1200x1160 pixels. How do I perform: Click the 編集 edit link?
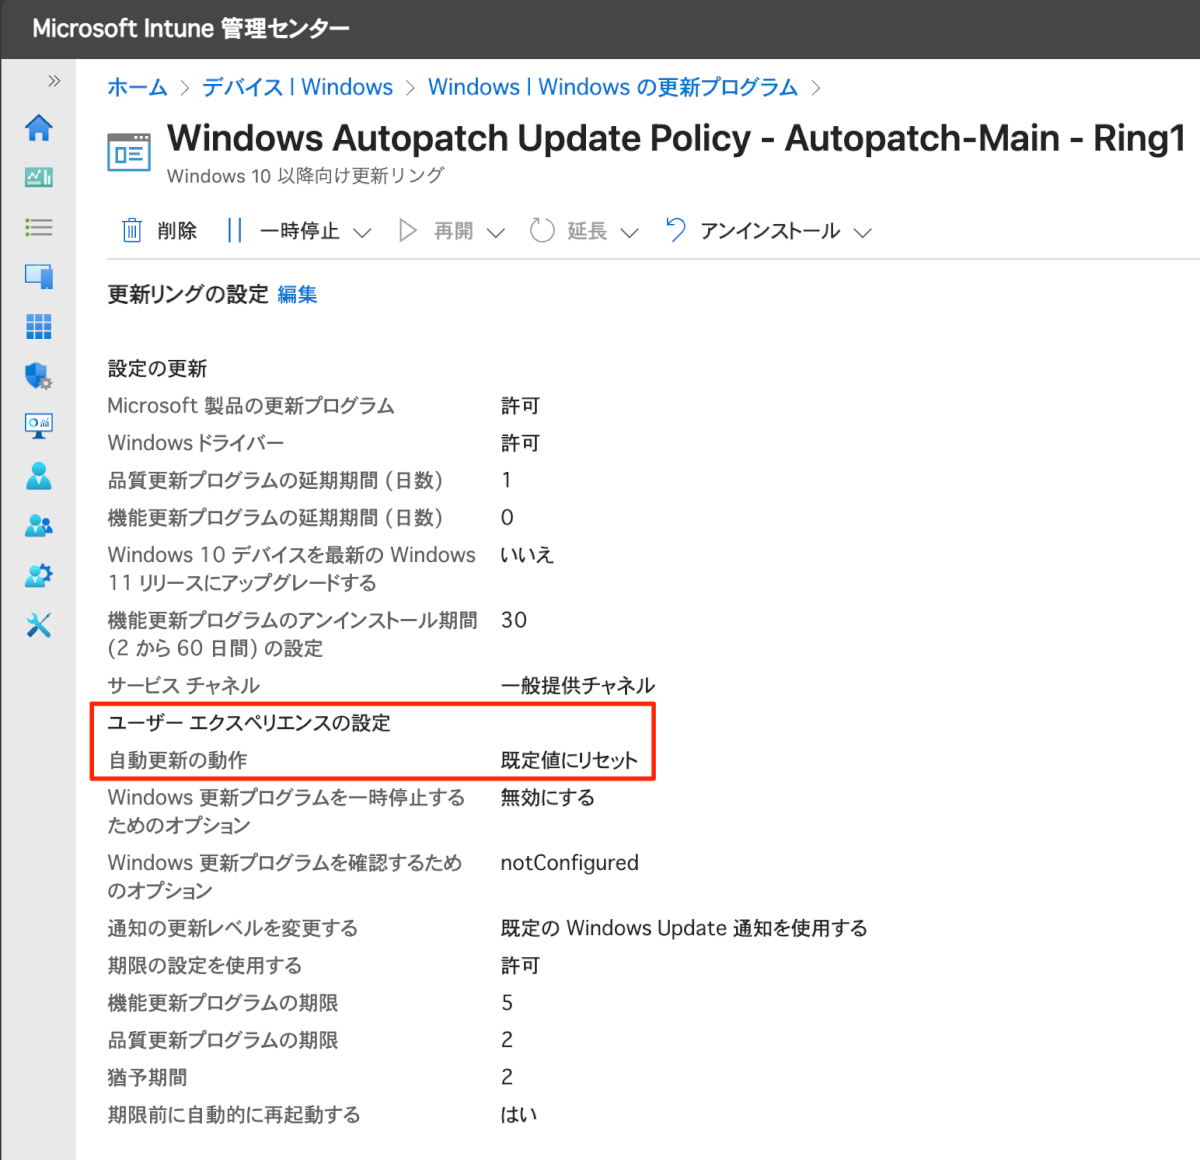tap(297, 295)
